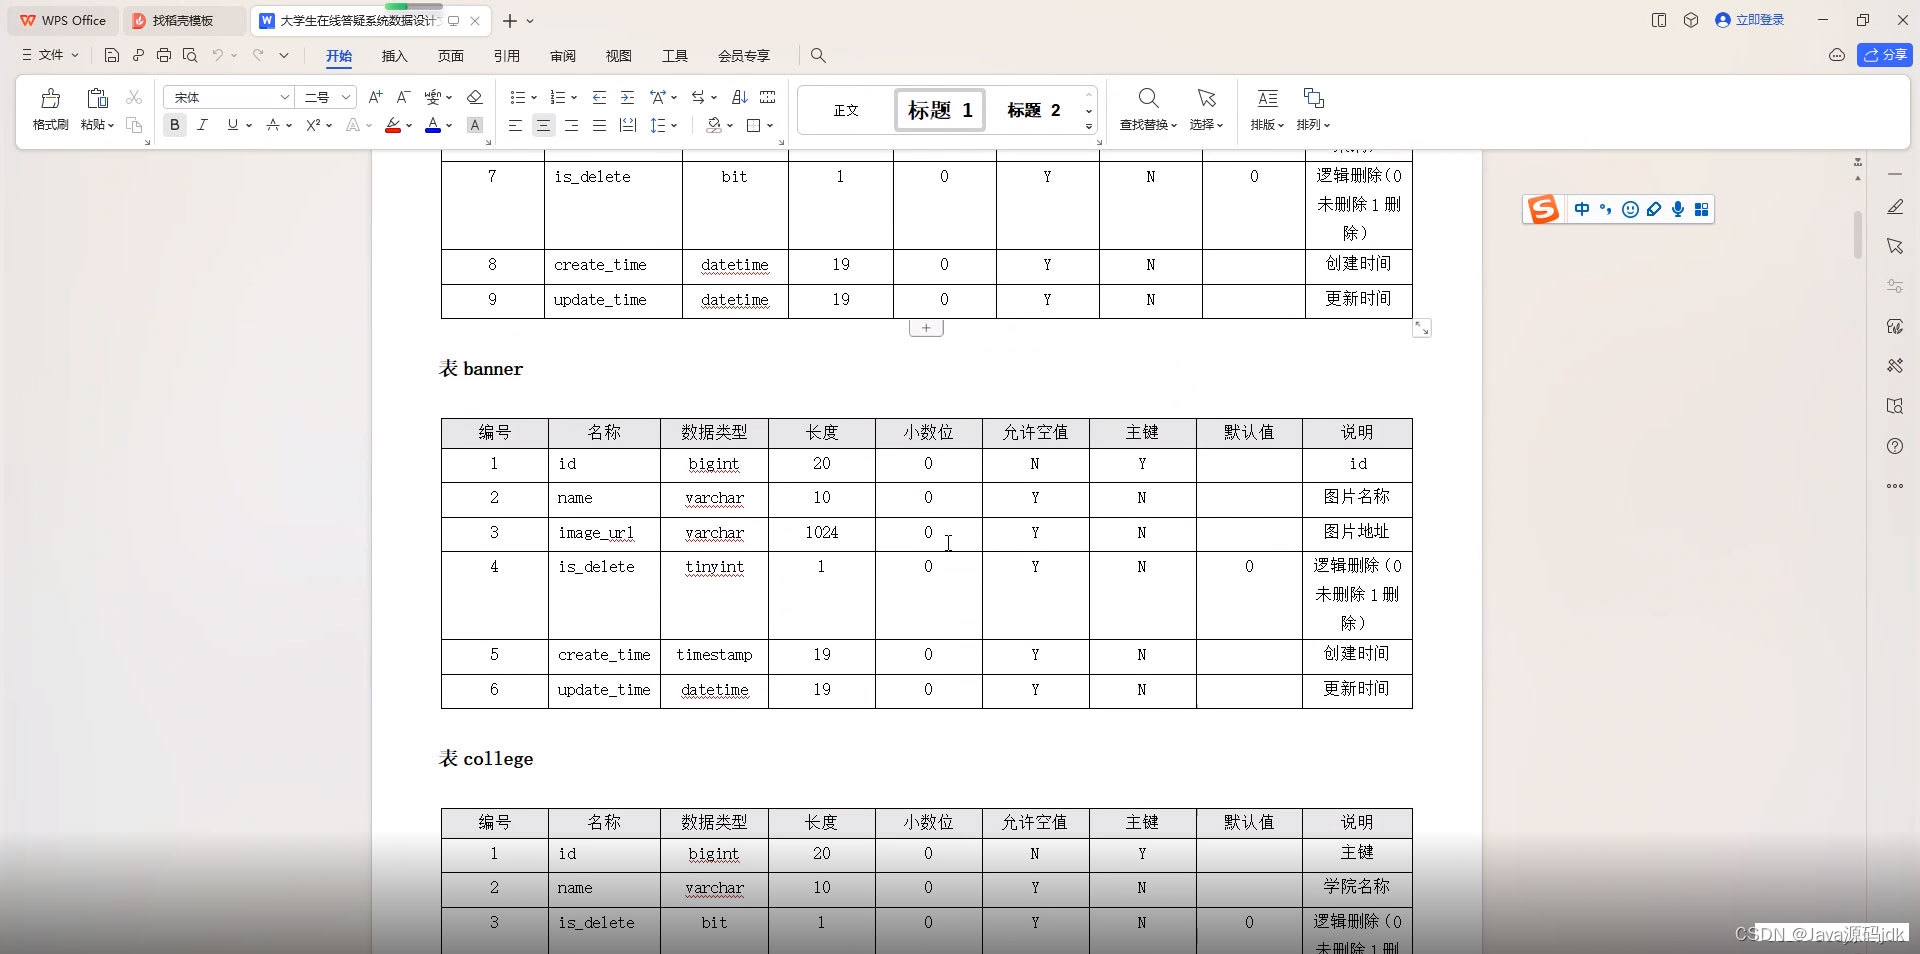Click the sort (A-Z) icon

(740, 97)
